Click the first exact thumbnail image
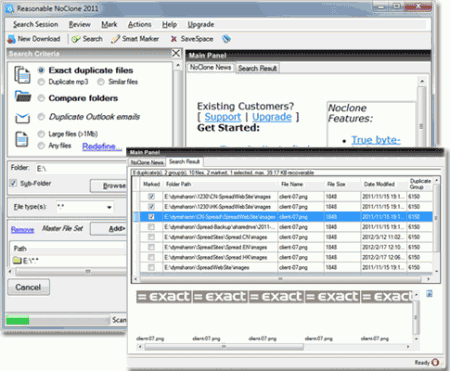The height and width of the screenshot is (371, 450). pos(164,296)
